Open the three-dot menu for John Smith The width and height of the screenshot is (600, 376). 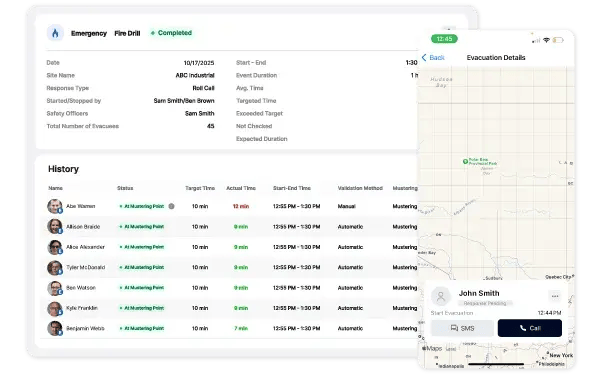pos(554,296)
